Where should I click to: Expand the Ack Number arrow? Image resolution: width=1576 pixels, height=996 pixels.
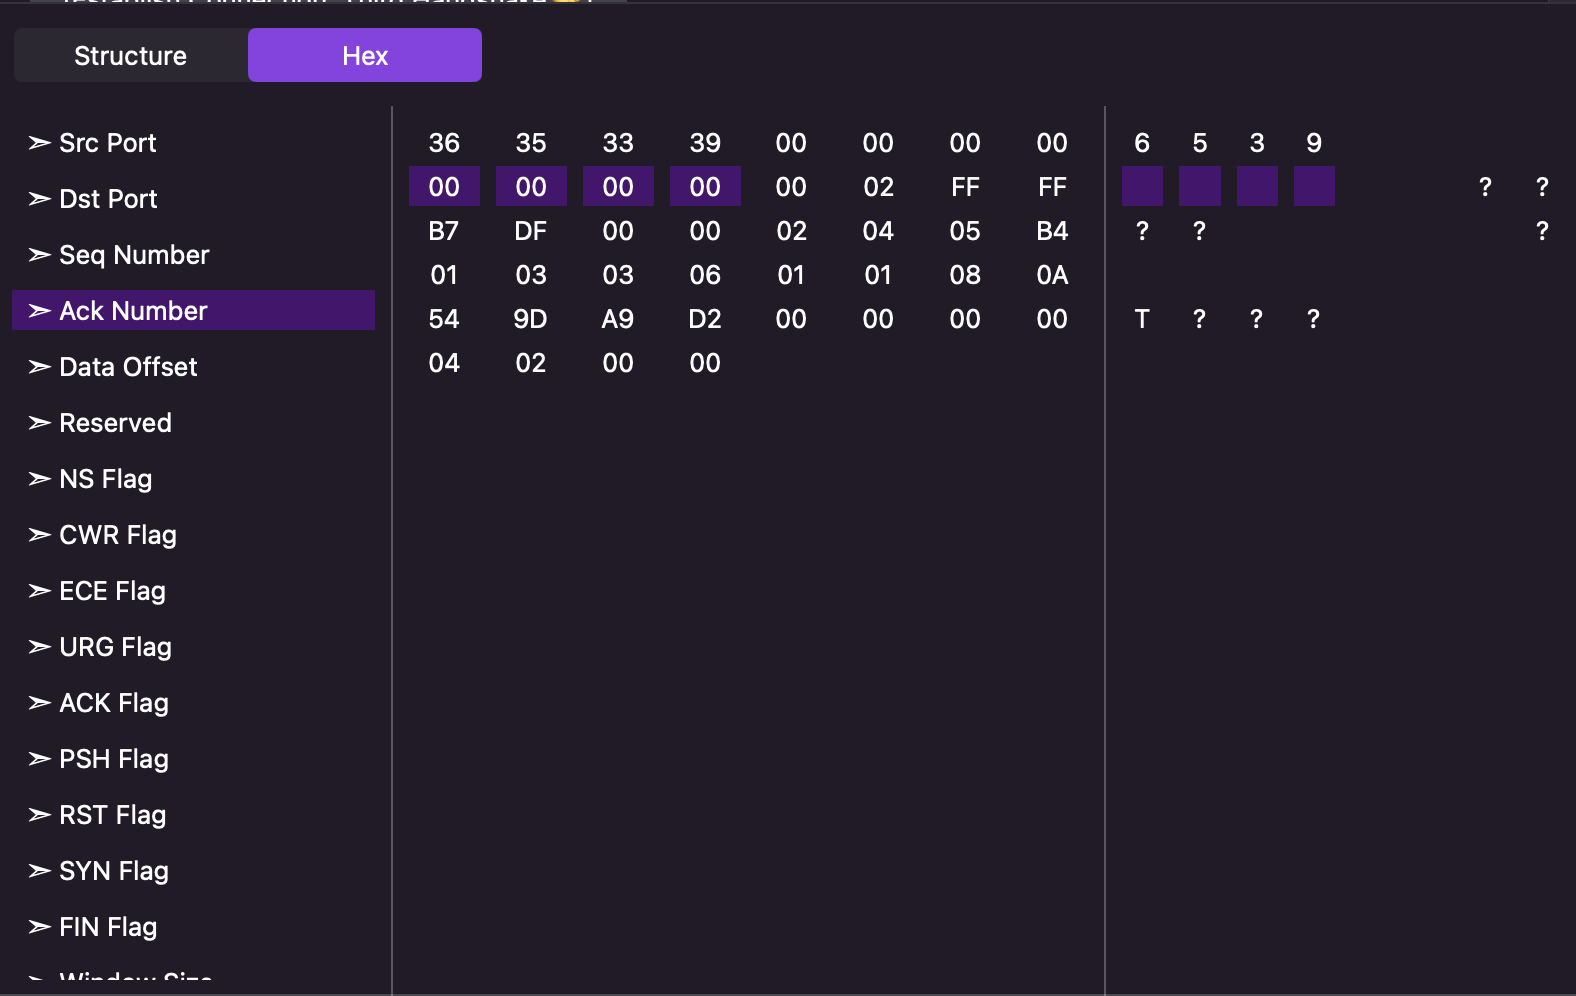click(x=40, y=311)
